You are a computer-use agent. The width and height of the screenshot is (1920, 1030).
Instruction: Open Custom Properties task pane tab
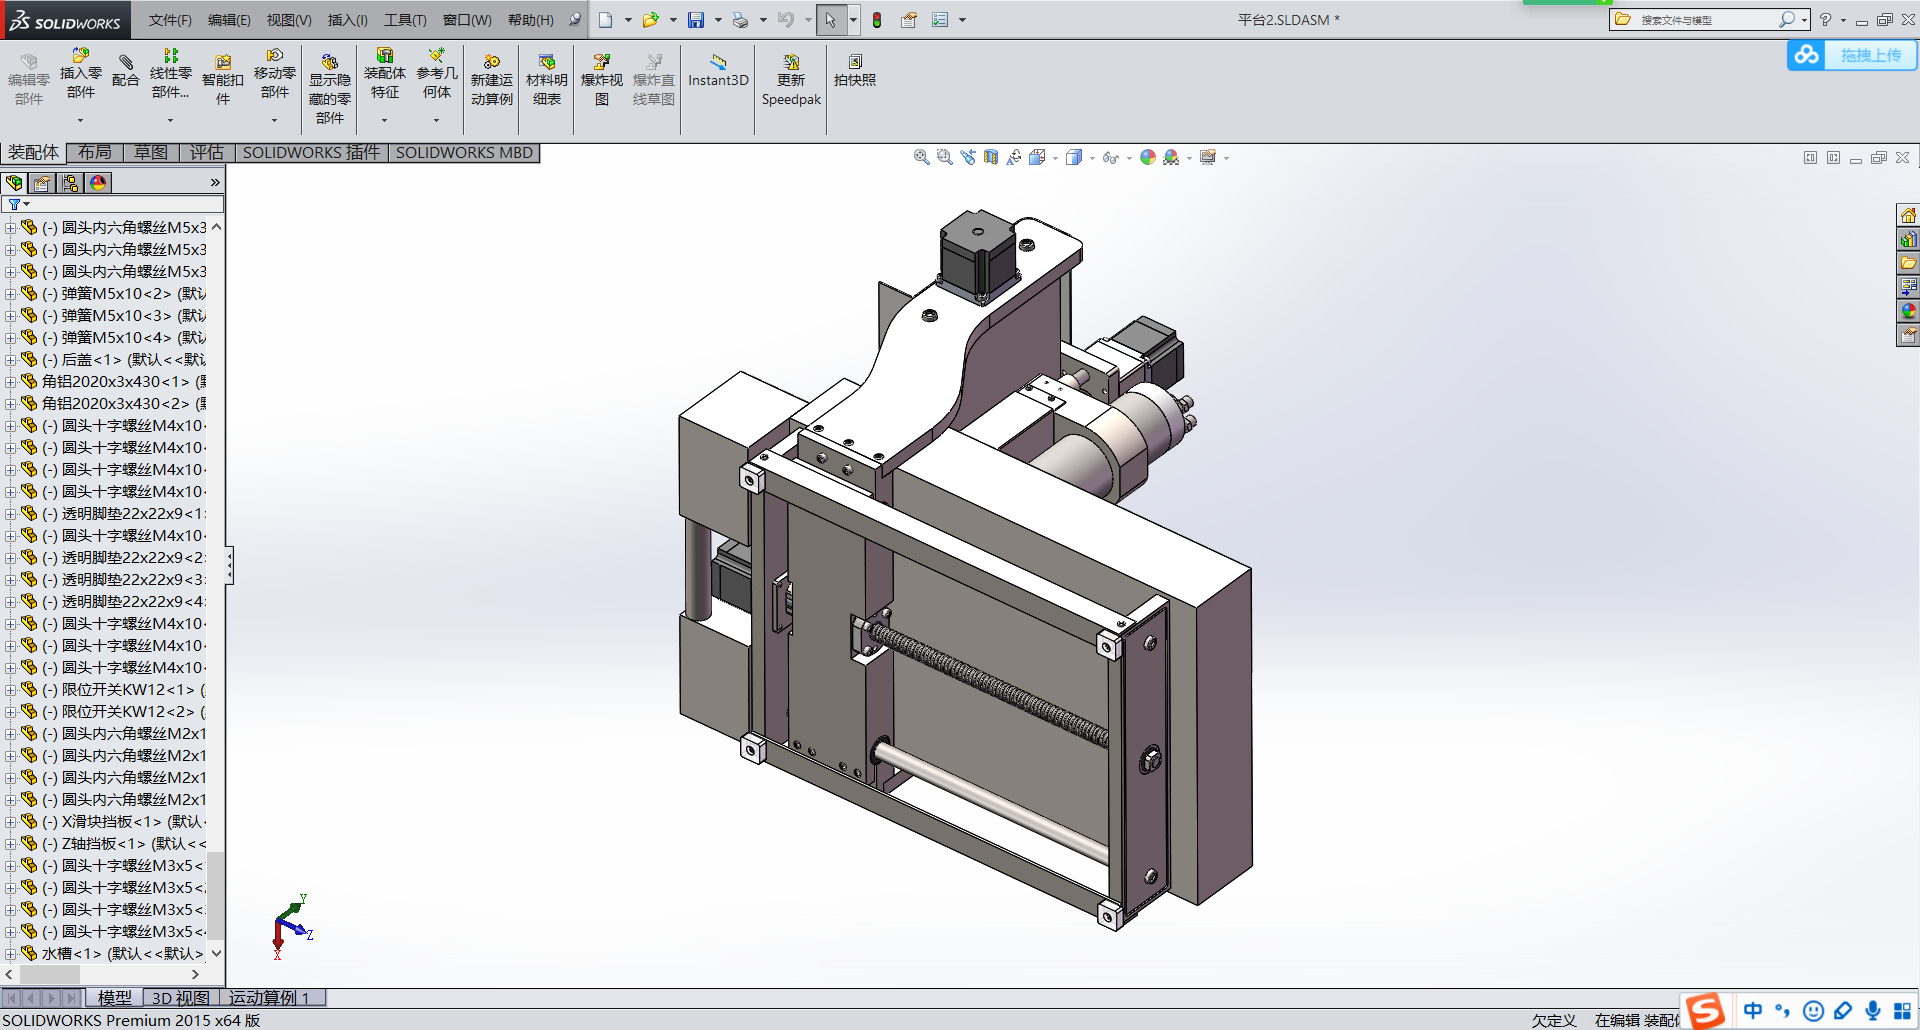click(x=1908, y=336)
